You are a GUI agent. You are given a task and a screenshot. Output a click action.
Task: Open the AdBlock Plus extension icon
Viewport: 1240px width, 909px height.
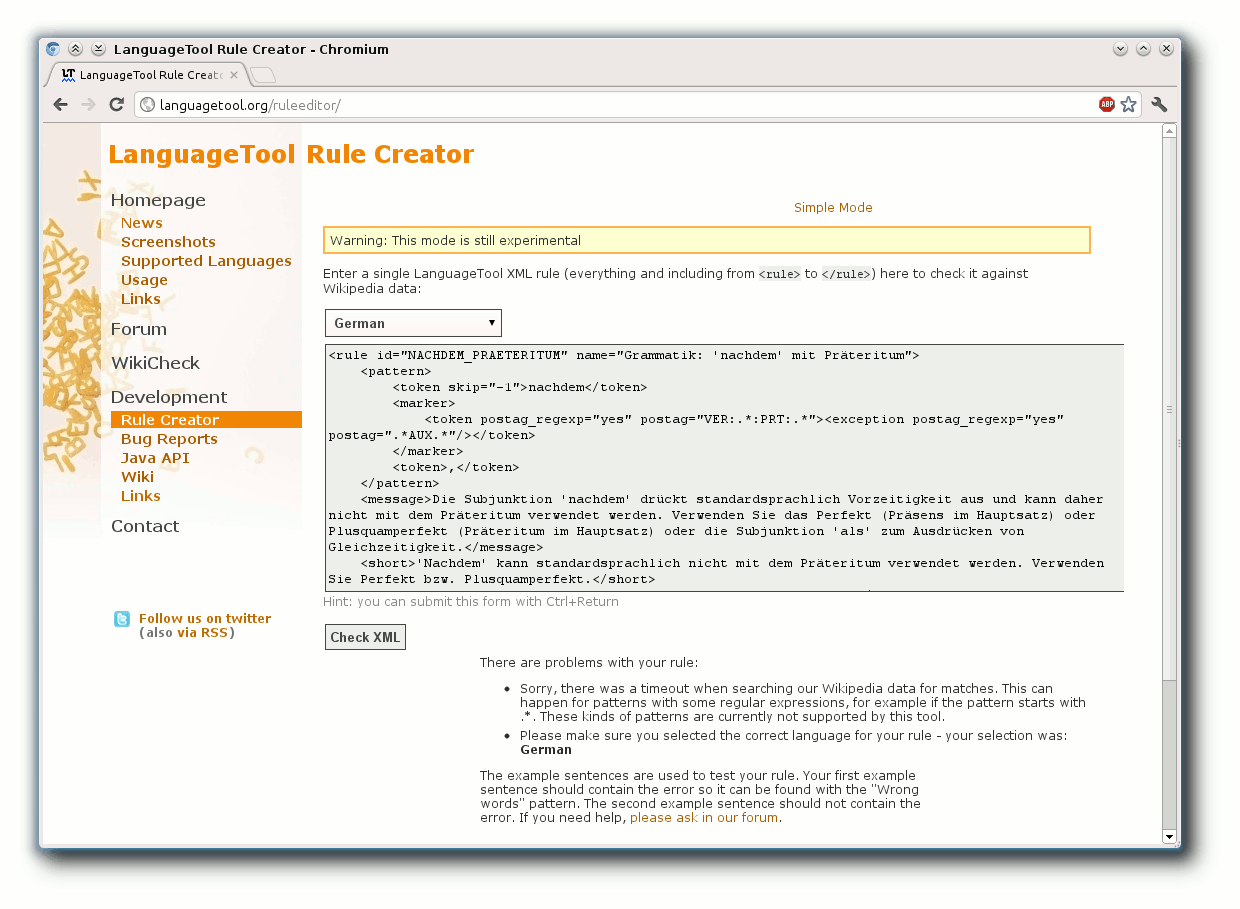click(x=1107, y=104)
